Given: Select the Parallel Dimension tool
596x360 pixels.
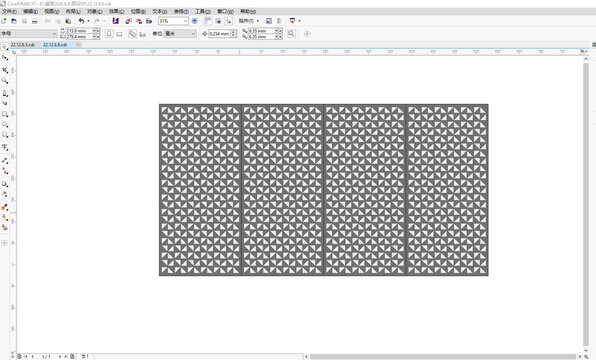Looking at the screenshot, I should click(5, 160).
